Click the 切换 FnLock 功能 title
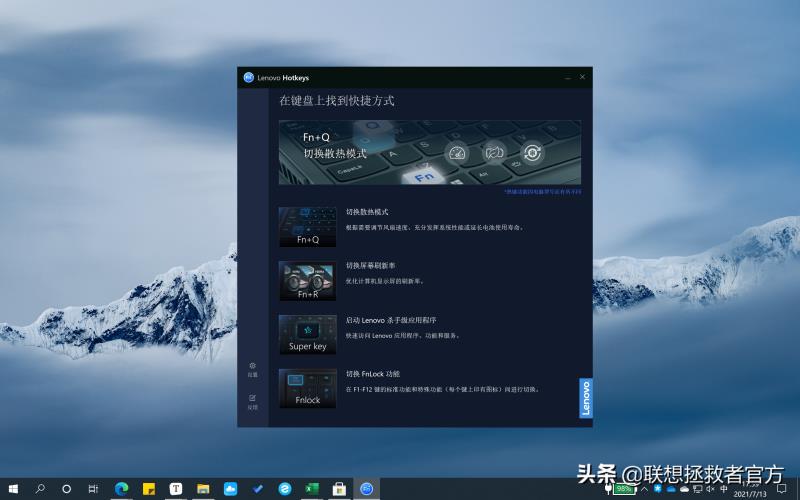The image size is (800, 500). (x=373, y=373)
